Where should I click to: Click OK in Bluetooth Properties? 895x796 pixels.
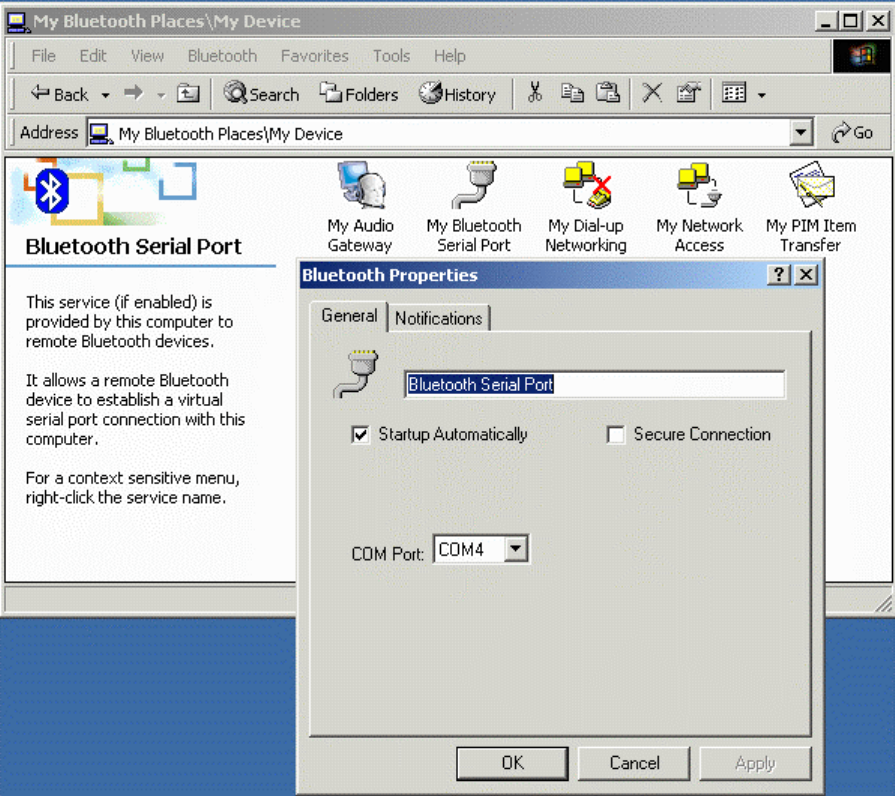[512, 763]
